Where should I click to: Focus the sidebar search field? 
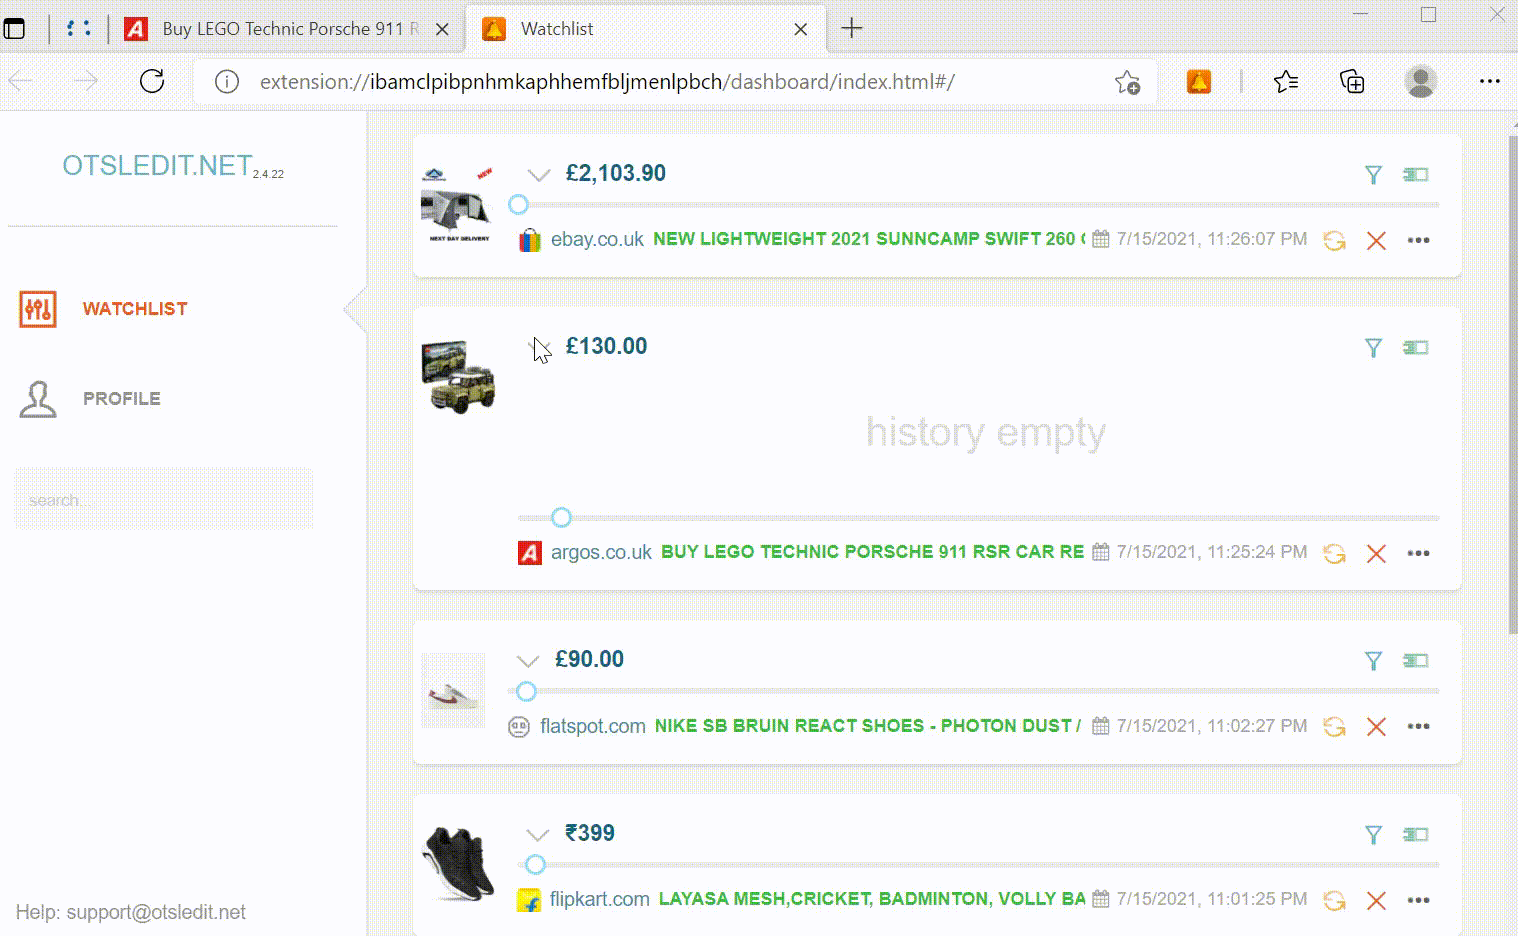pyautogui.click(x=164, y=499)
